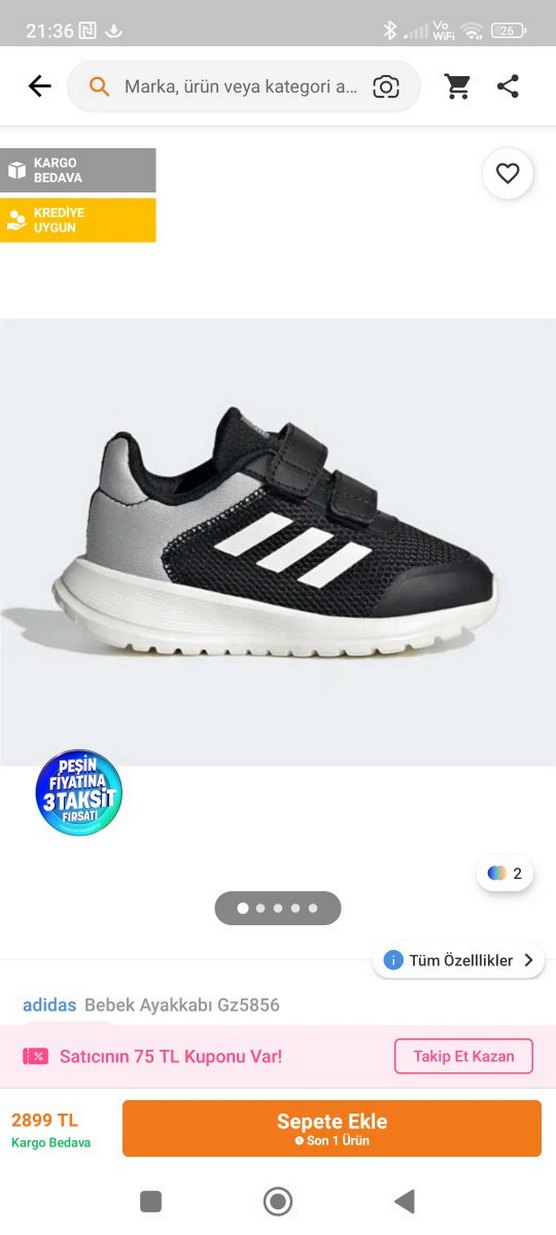Open the color options badge showing 2
Screen dimensions: 556x1235
pos(505,873)
